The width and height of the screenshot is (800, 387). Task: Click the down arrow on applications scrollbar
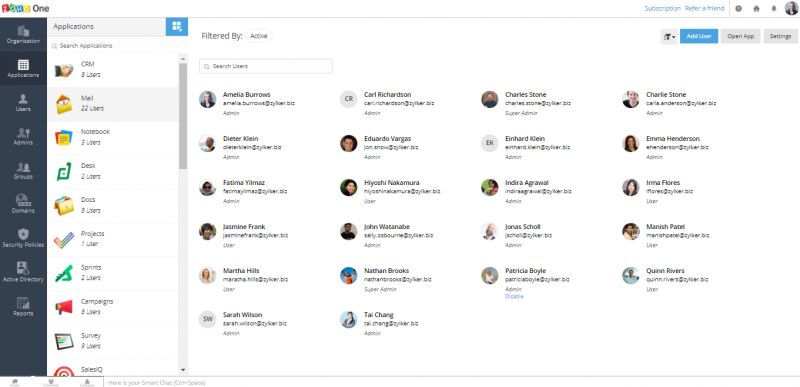tap(183, 370)
